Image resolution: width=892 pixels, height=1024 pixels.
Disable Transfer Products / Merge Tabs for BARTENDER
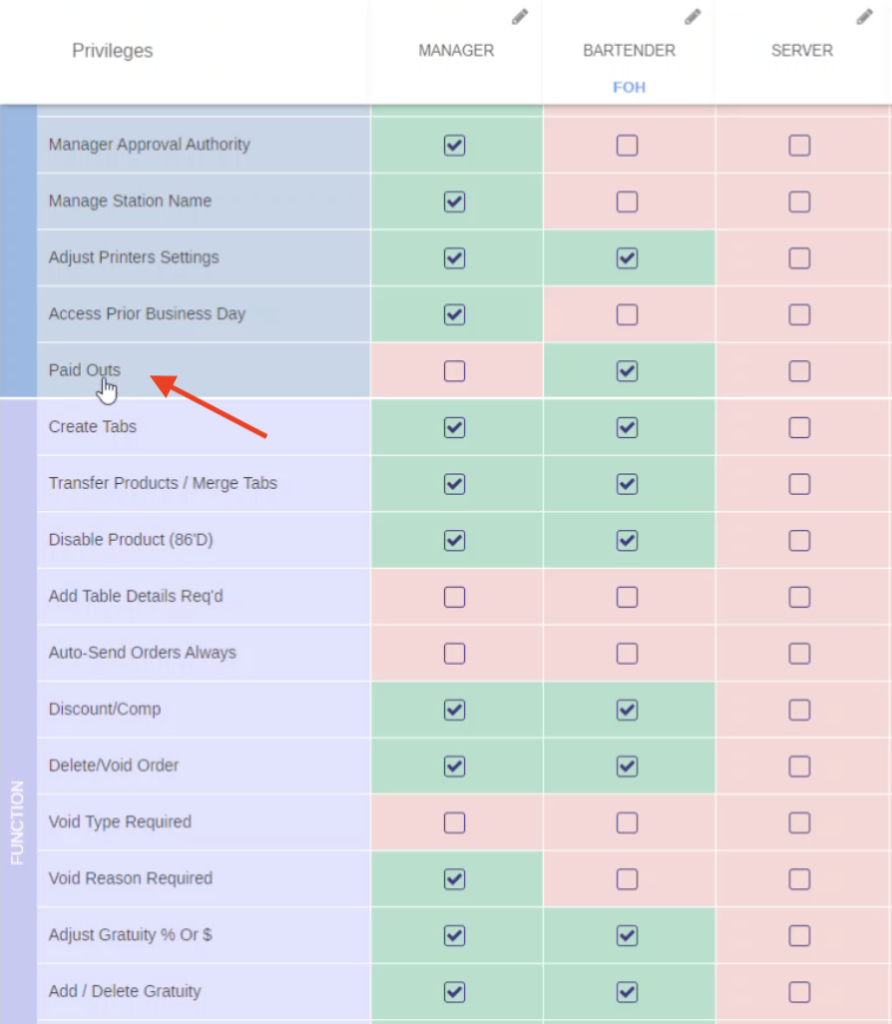click(x=627, y=484)
